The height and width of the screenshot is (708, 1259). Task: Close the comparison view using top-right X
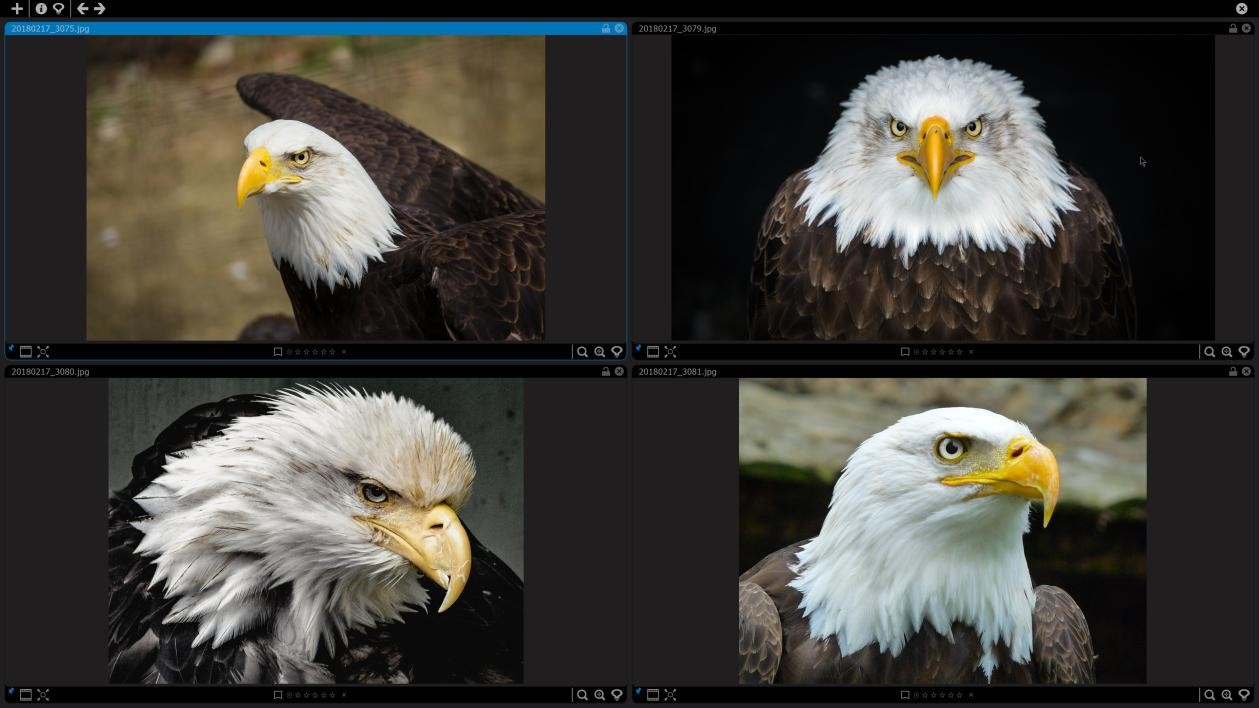(x=1241, y=8)
